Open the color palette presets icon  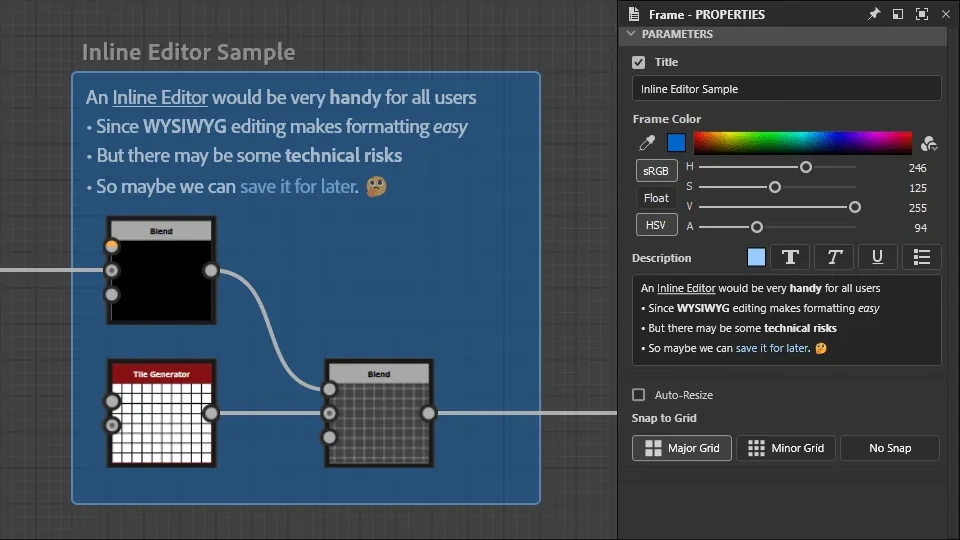pyautogui.click(x=929, y=143)
